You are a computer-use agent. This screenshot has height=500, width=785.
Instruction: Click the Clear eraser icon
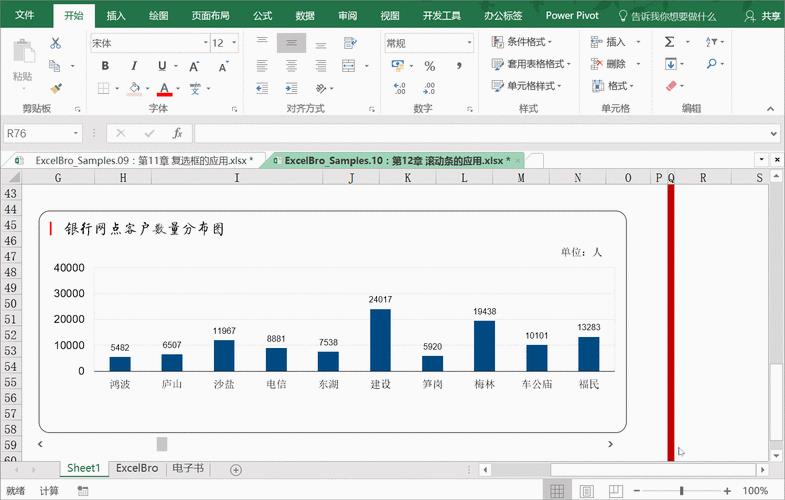pos(671,86)
